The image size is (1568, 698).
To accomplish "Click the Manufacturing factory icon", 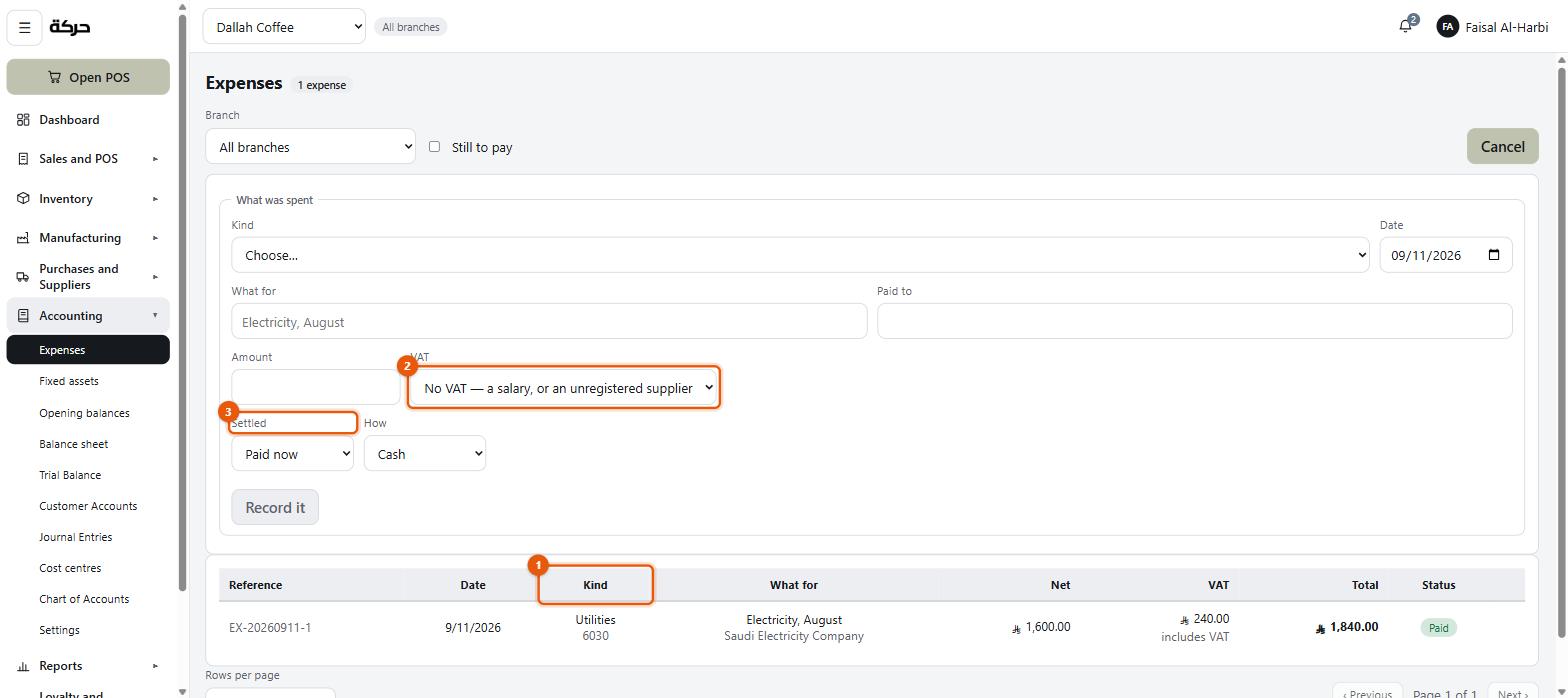I will [23, 238].
